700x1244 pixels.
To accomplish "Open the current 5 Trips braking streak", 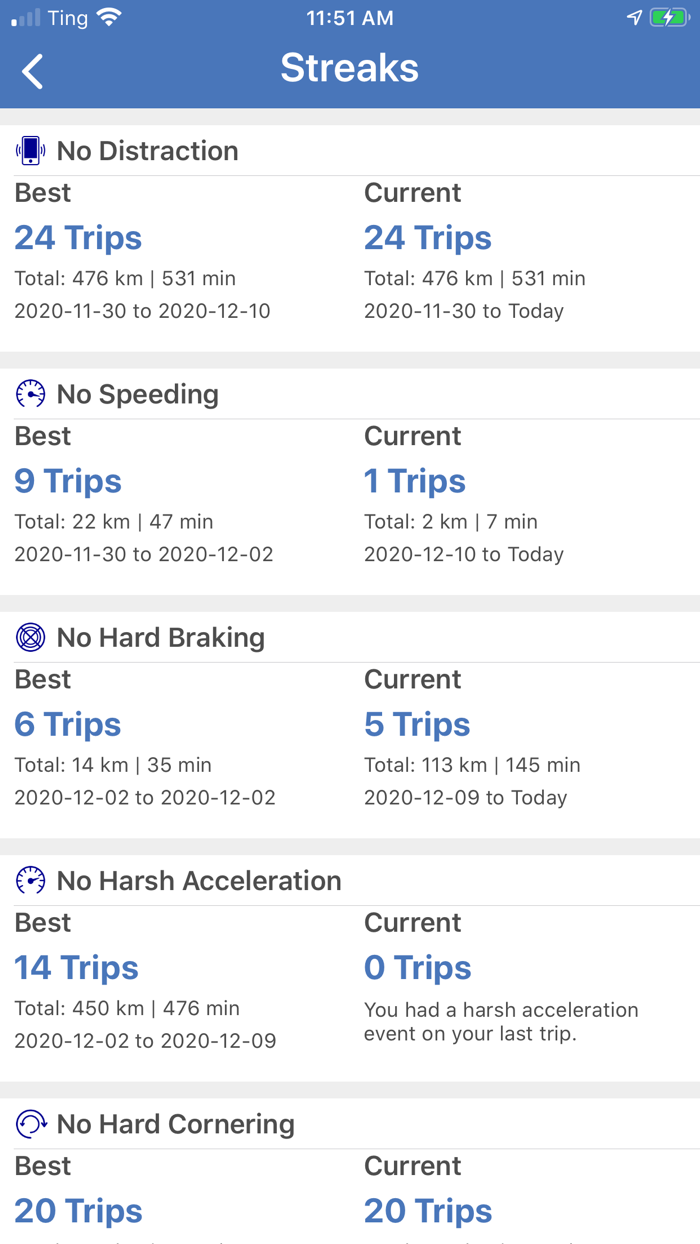I will [x=417, y=724].
